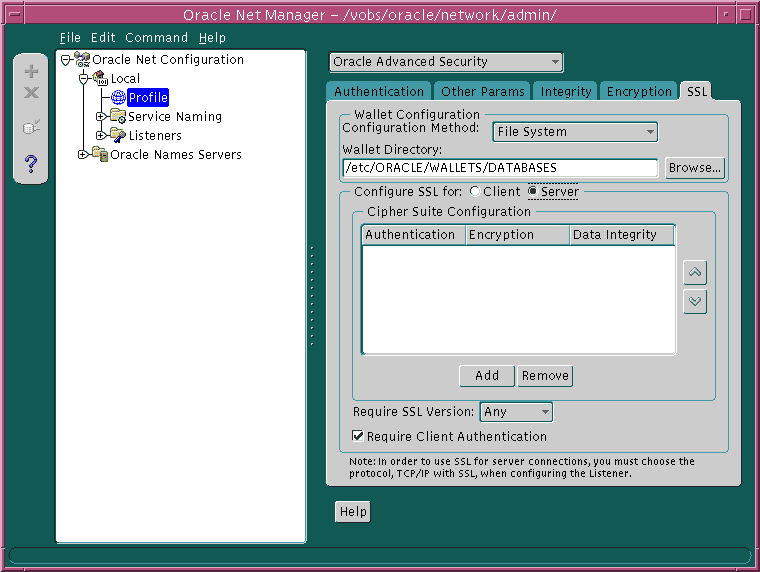
Task: Open the Require SSL Version dropdown
Action: click(x=516, y=412)
